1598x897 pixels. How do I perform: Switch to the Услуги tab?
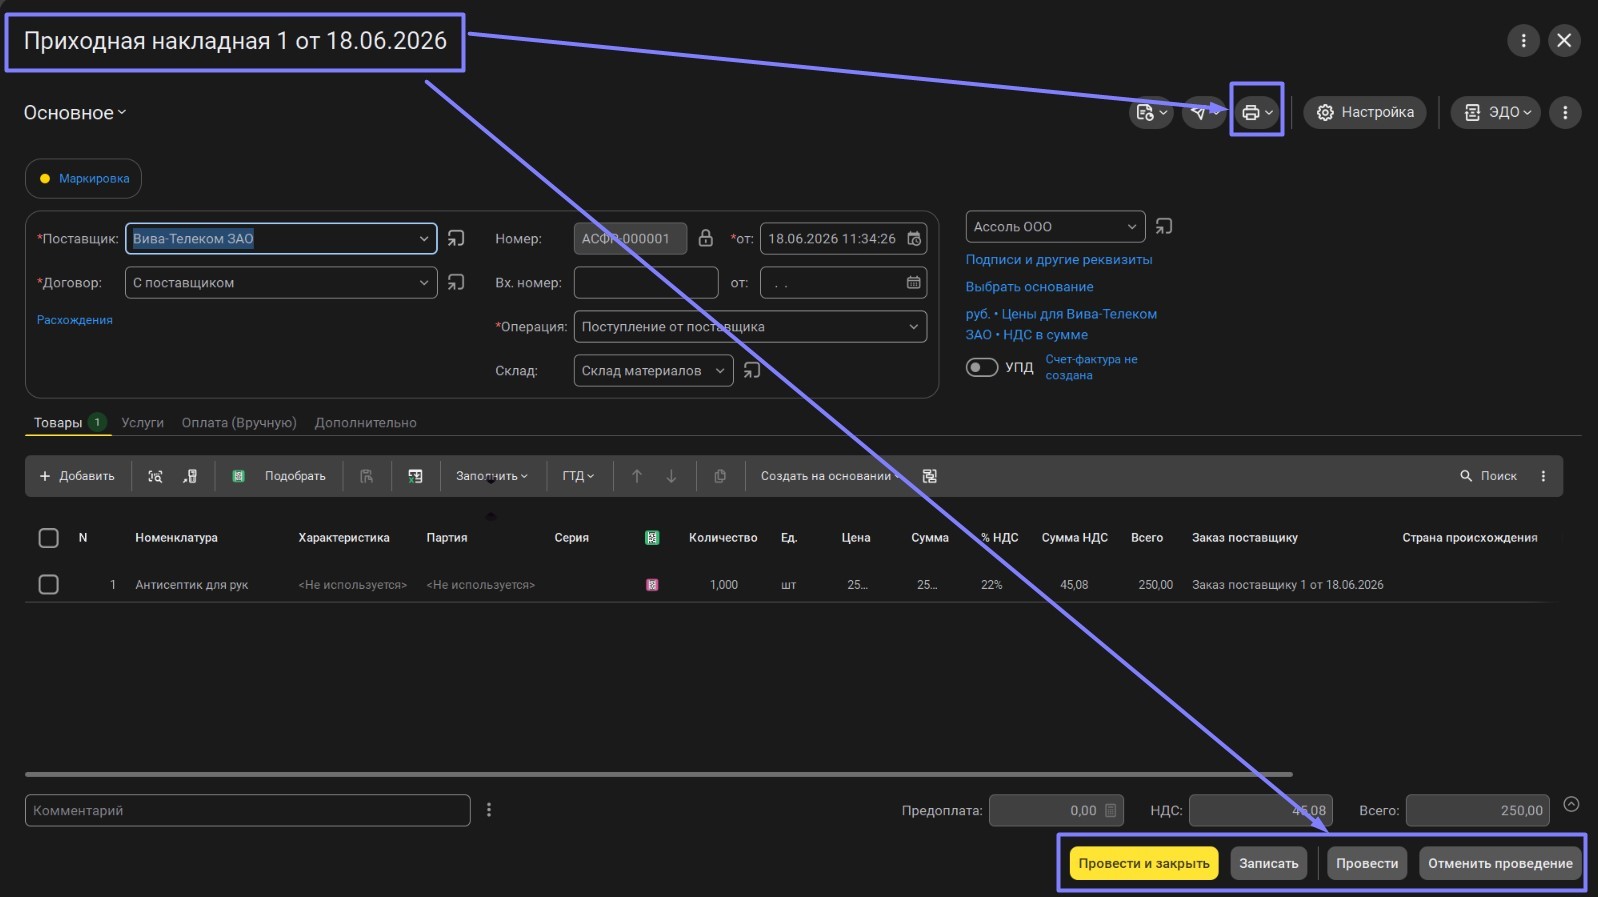(142, 423)
